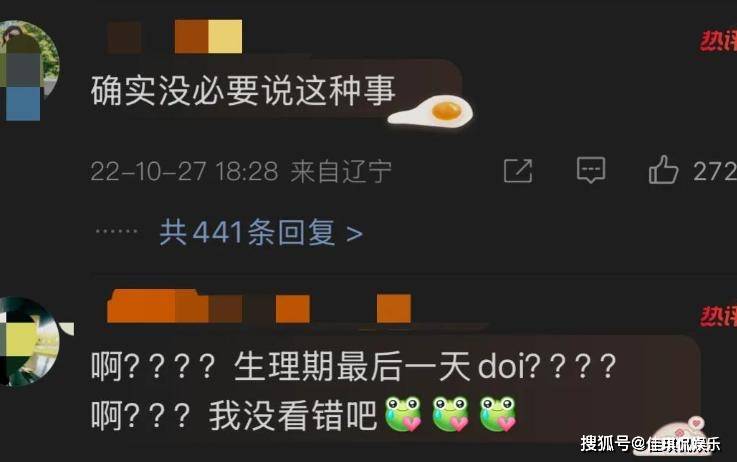The height and width of the screenshot is (462, 737).
Task: Open second commenter's username
Action: pyautogui.click(x=259, y=307)
